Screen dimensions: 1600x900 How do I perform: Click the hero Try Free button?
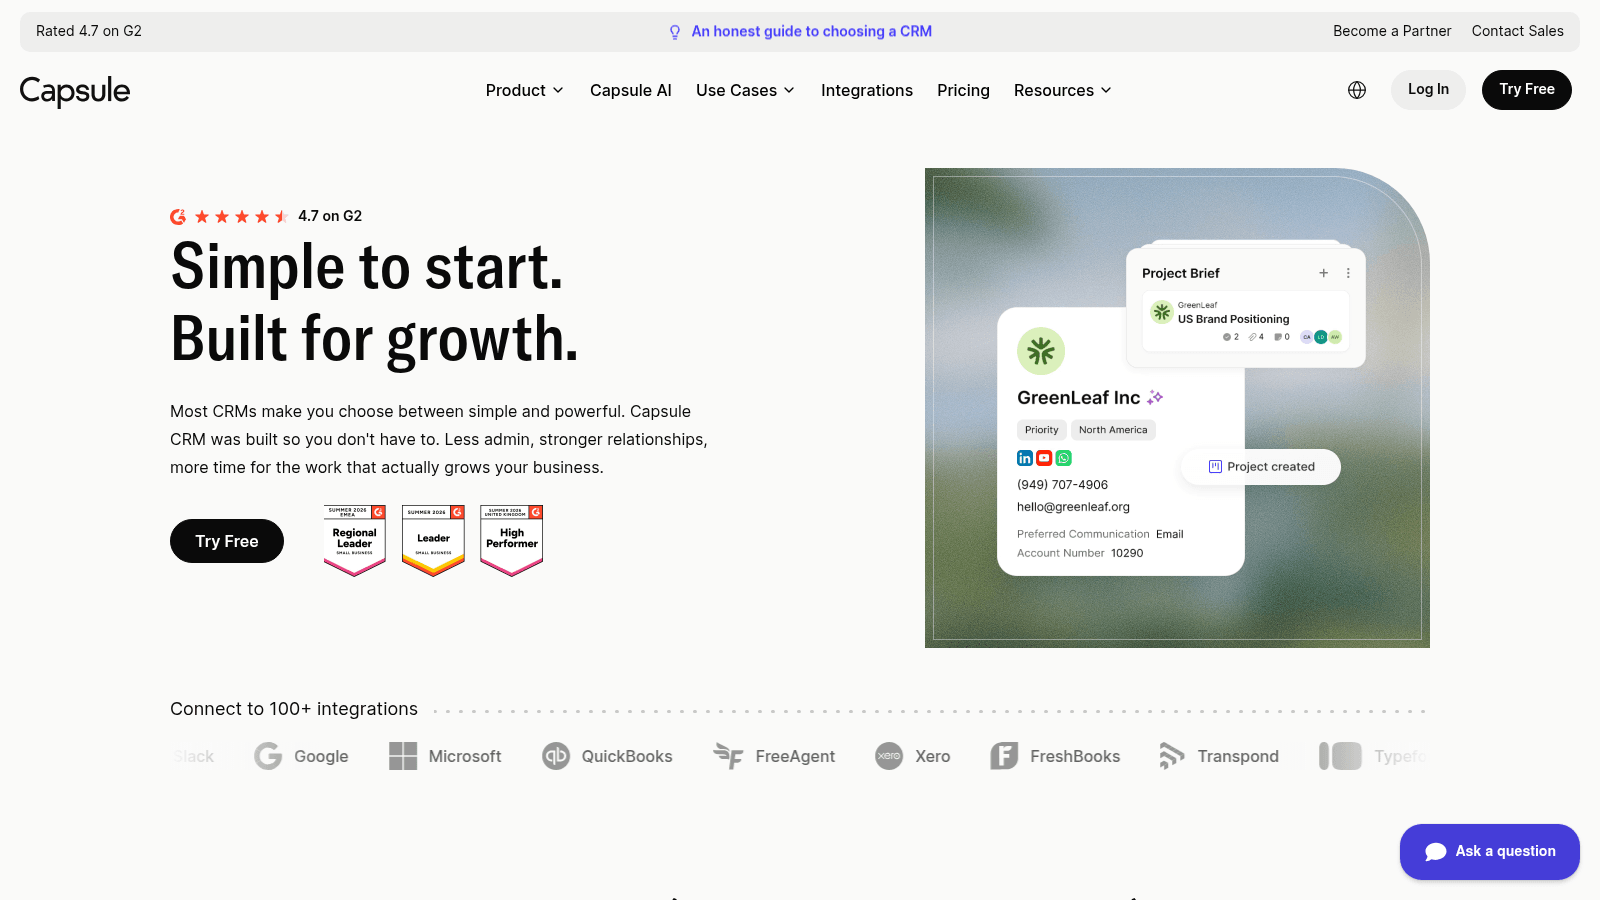(x=227, y=541)
